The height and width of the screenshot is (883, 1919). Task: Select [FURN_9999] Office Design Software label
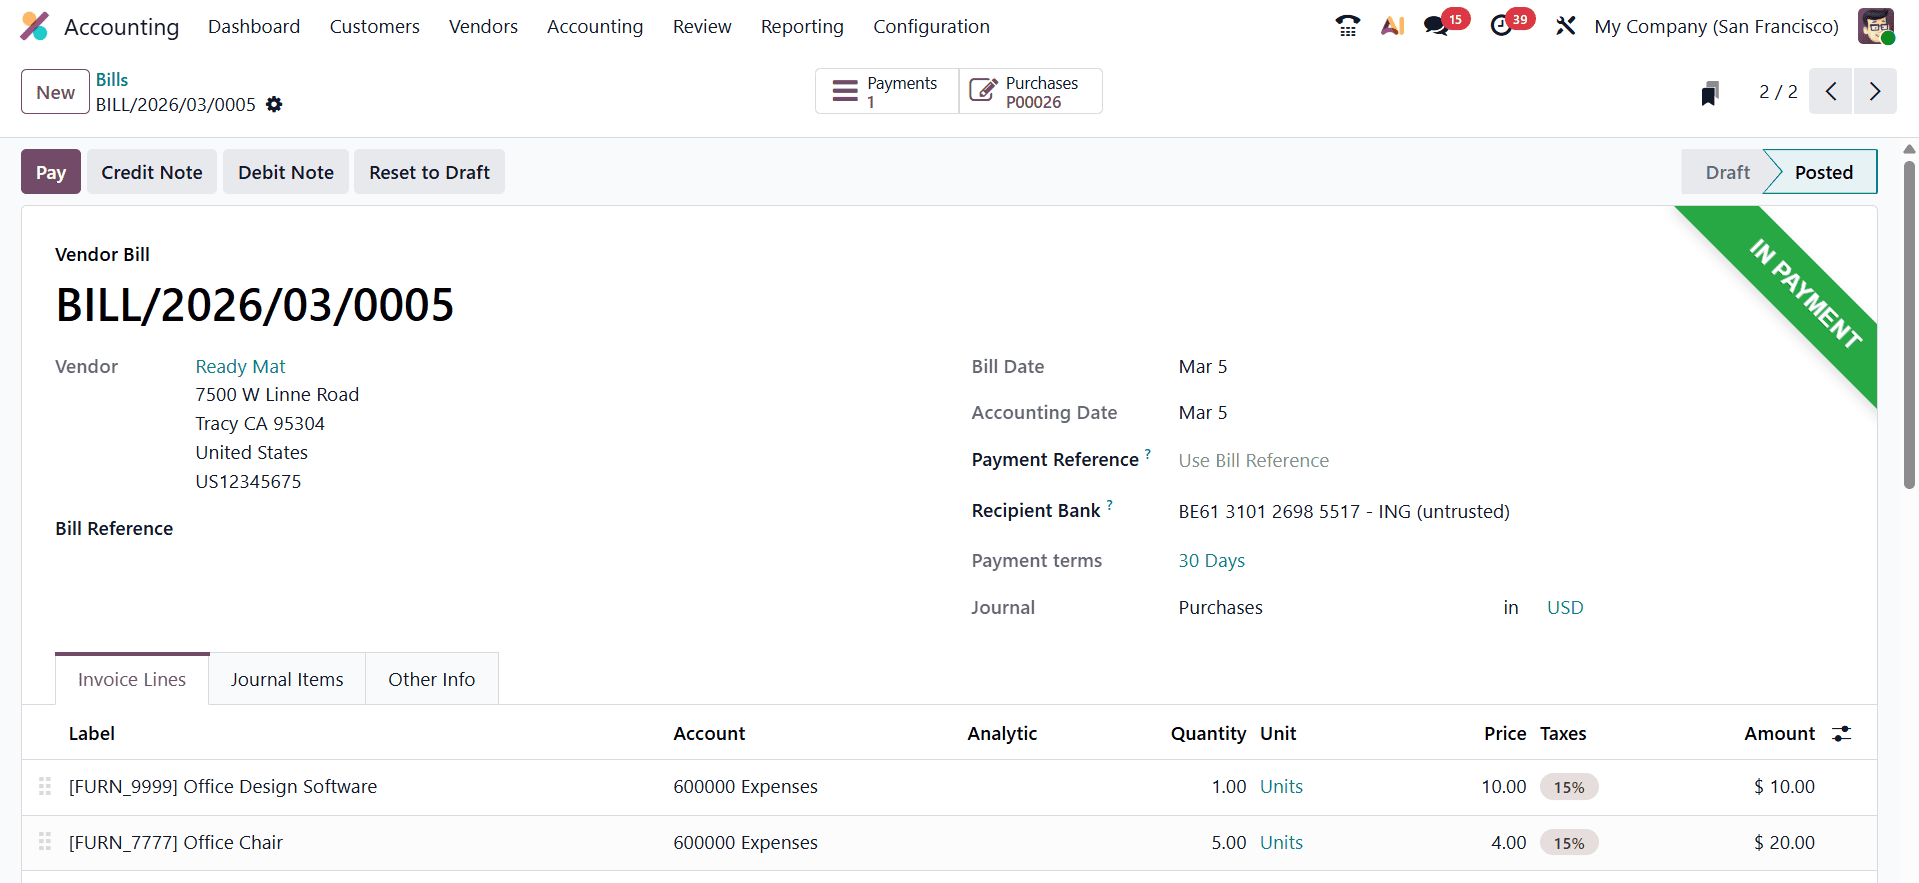pos(223,786)
